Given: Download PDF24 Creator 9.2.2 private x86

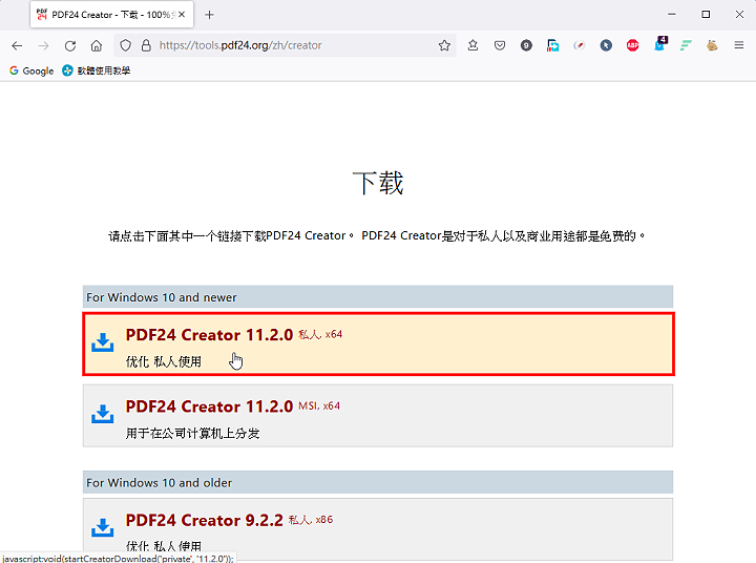Looking at the screenshot, I should click(378, 529).
